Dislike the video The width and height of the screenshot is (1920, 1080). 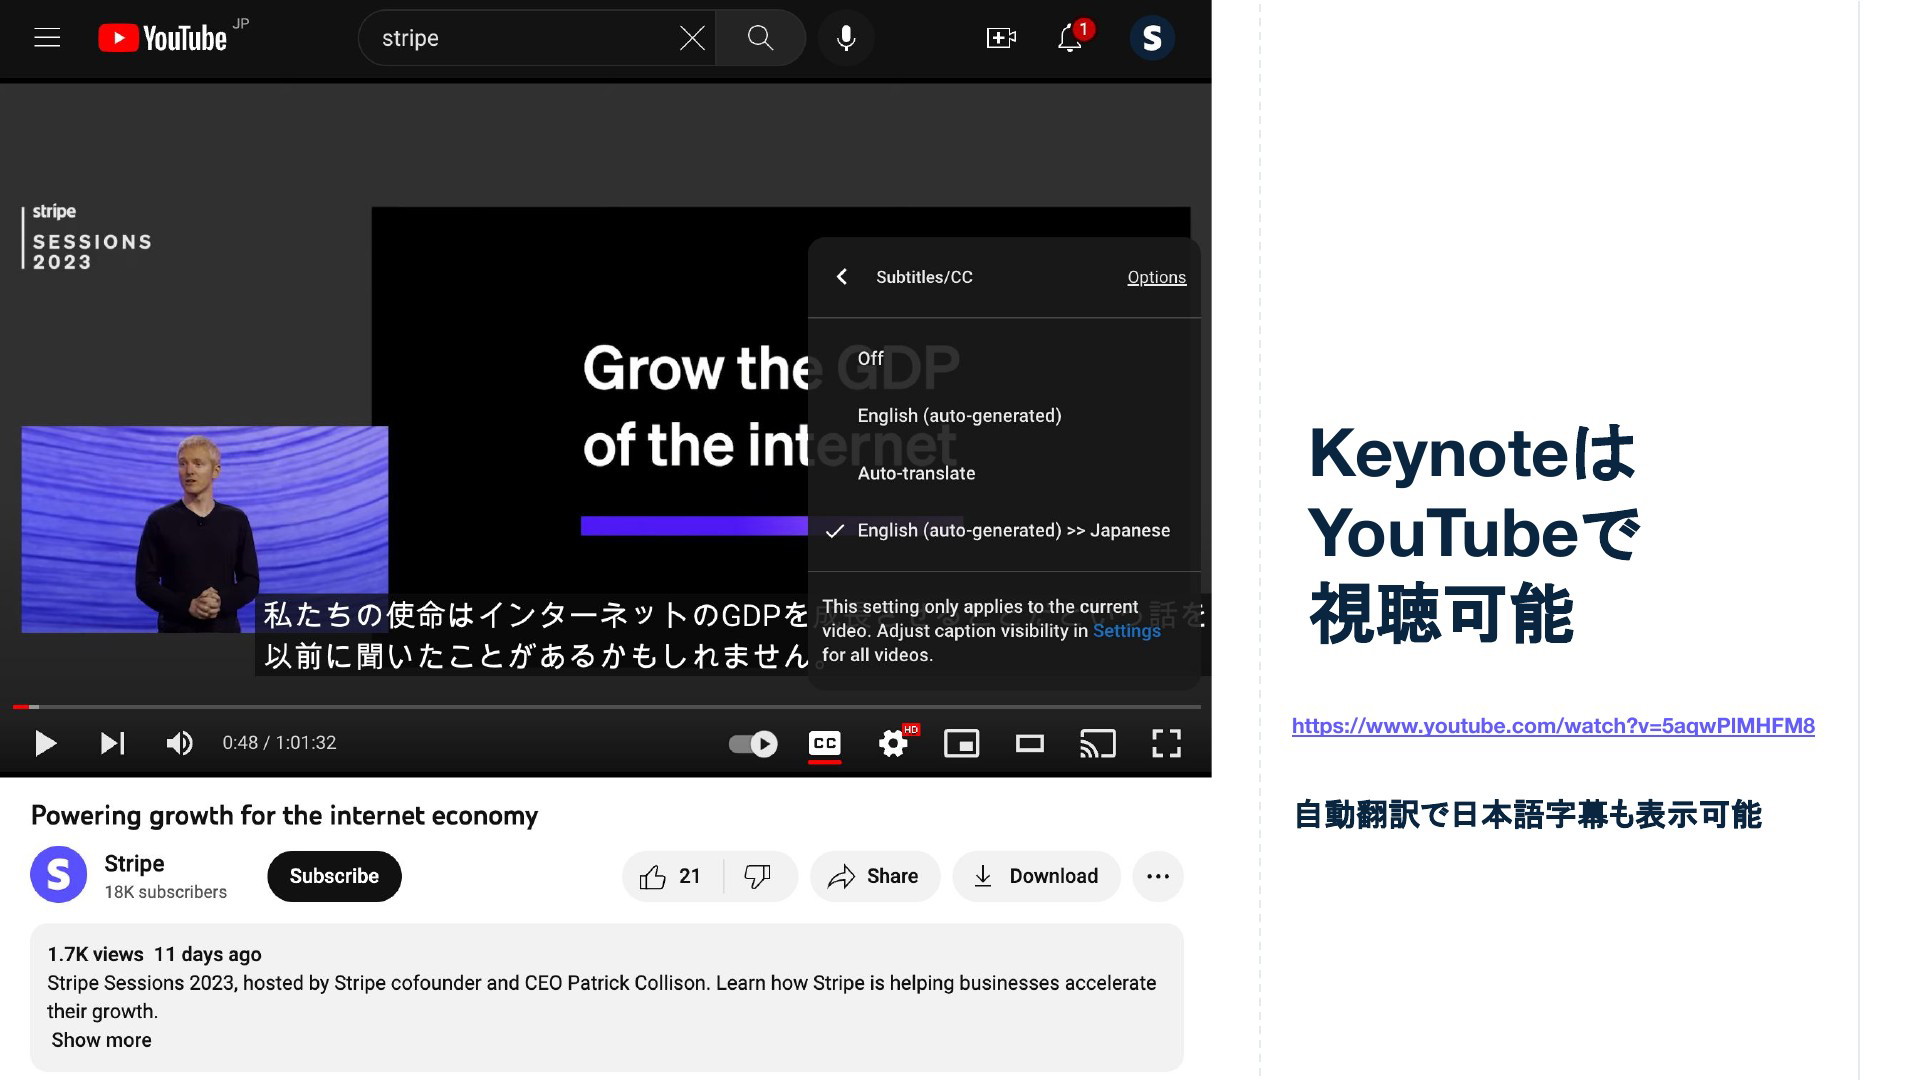759,877
